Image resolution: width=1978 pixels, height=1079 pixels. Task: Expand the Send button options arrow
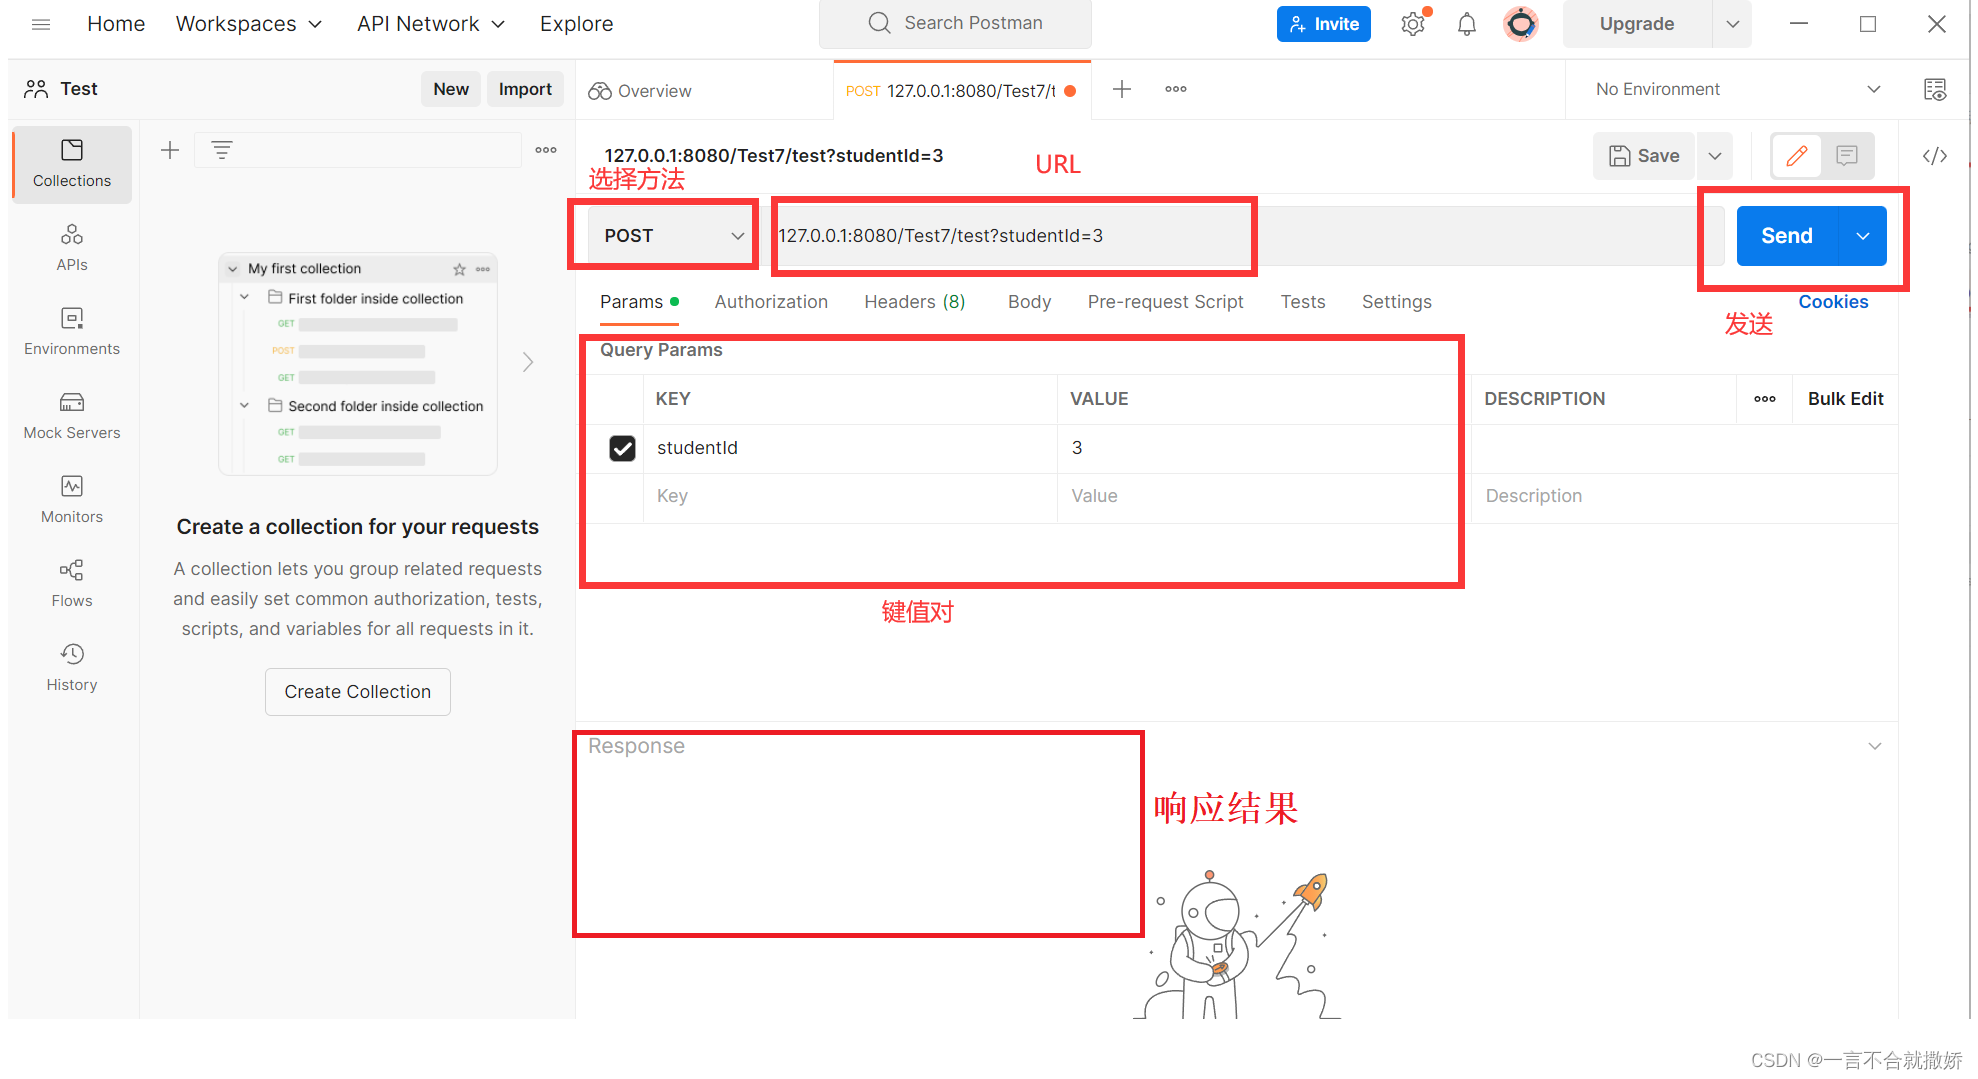coord(1863,236)
